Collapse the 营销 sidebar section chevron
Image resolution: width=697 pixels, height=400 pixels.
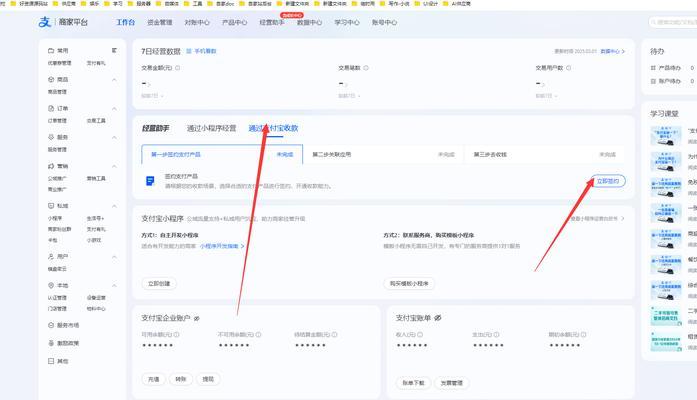(114, 166)
